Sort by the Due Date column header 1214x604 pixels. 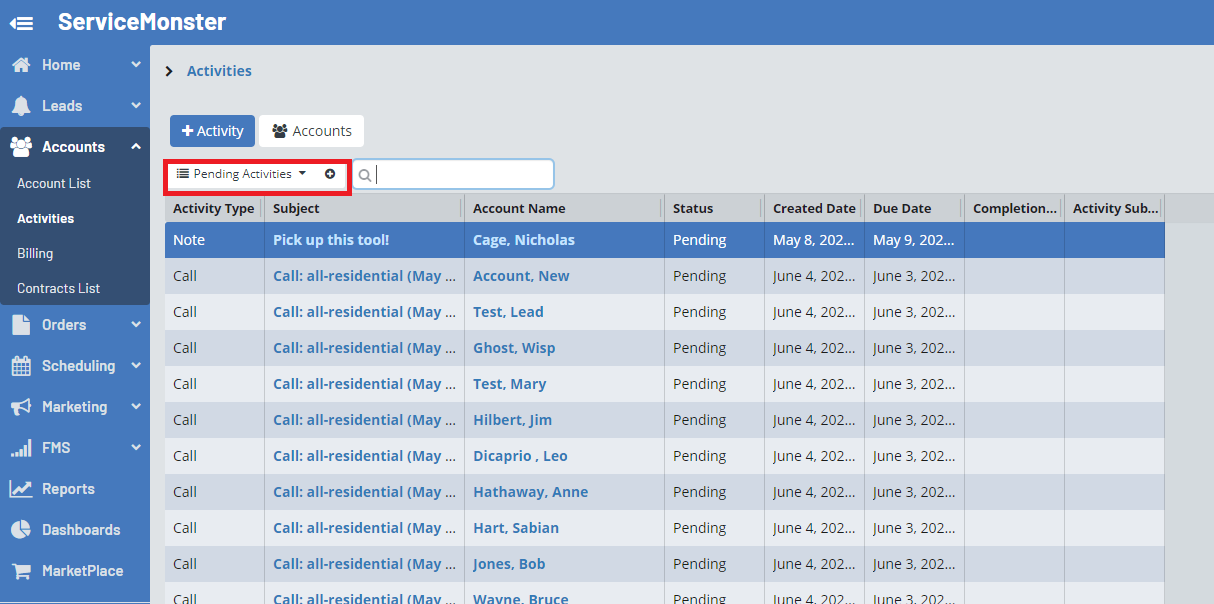[x=902, y=209]
